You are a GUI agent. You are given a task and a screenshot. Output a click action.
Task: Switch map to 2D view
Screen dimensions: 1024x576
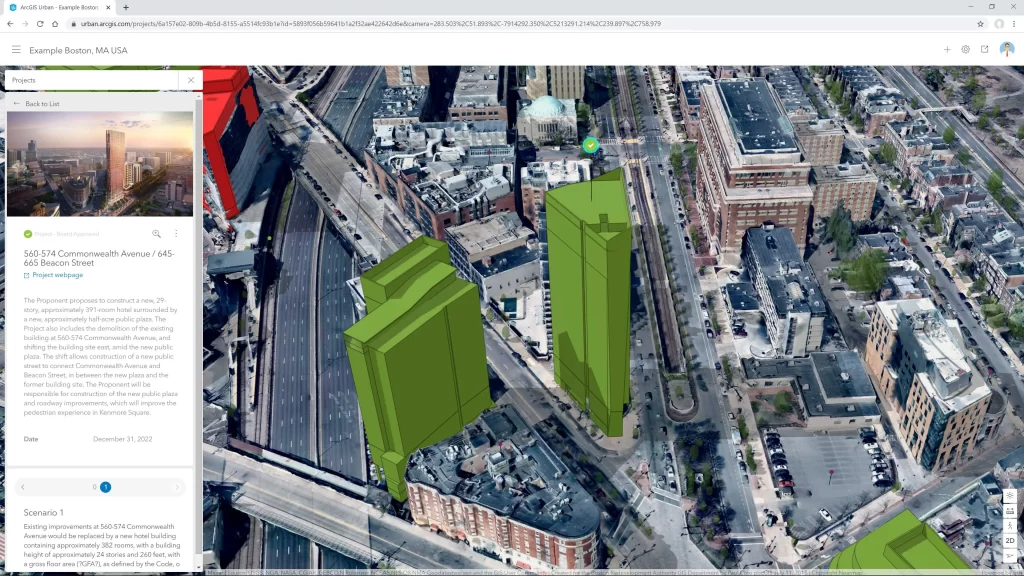click(x=1010, y=541)
